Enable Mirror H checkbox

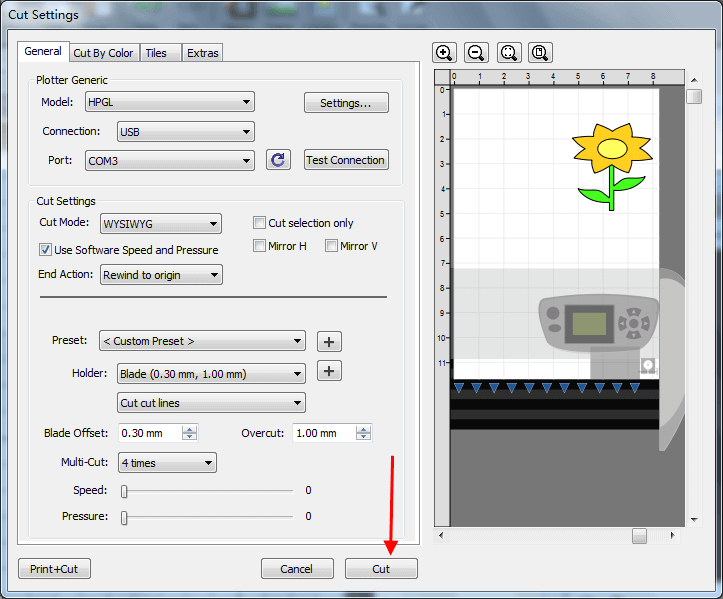pos(259,246)
